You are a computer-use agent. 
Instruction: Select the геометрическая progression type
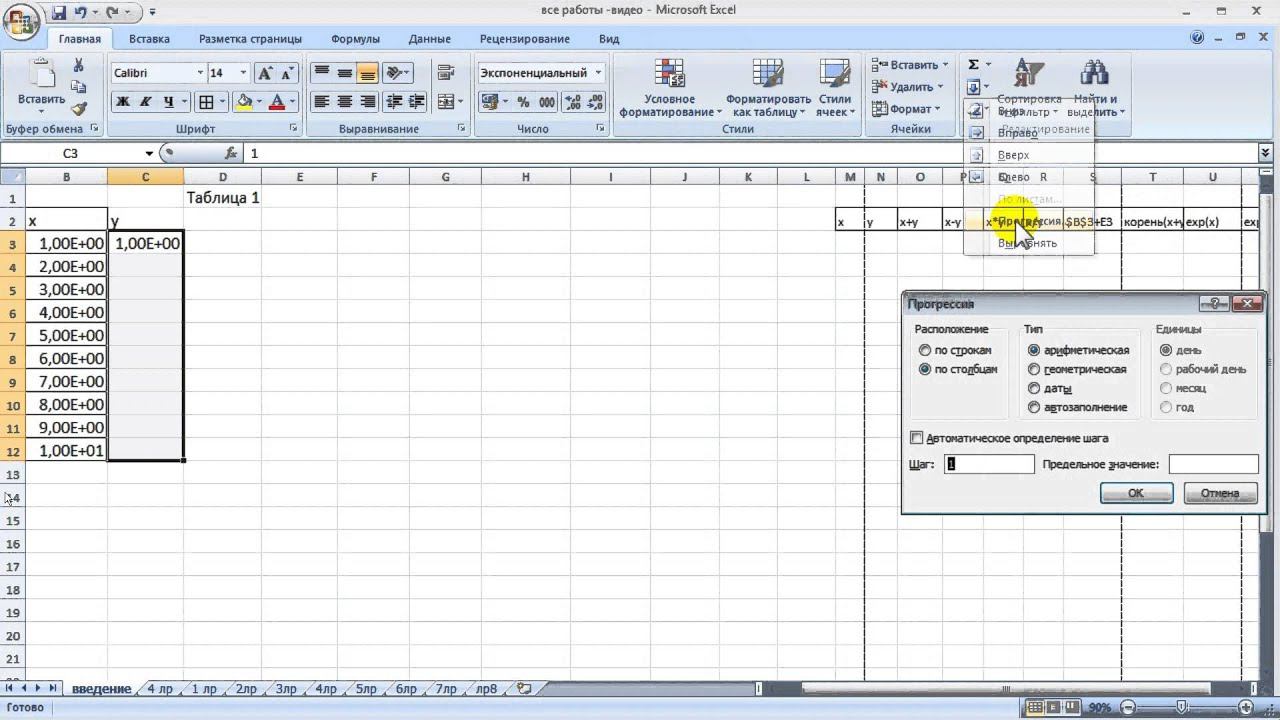click(1034, 369)
